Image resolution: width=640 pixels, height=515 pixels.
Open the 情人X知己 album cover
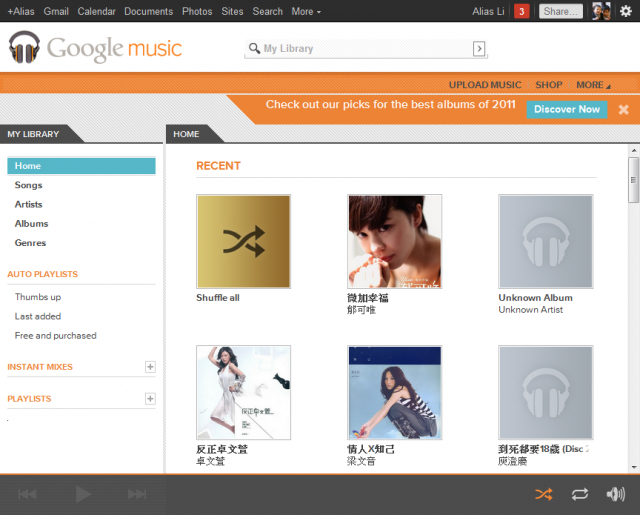coord(394,392)
